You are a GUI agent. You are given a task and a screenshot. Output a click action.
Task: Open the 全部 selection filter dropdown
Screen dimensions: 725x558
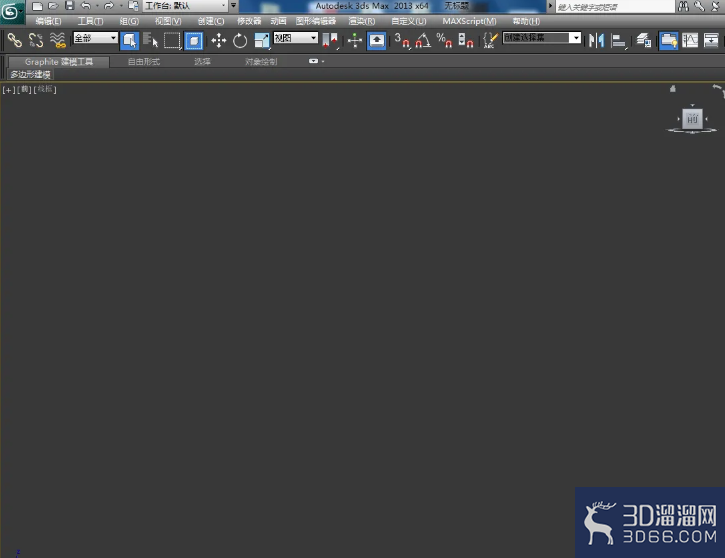[95, 38]
